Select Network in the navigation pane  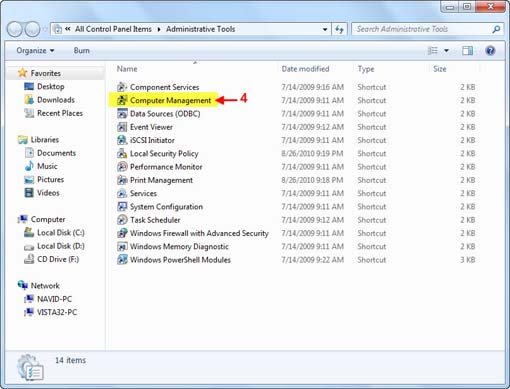tap(45, 286)
